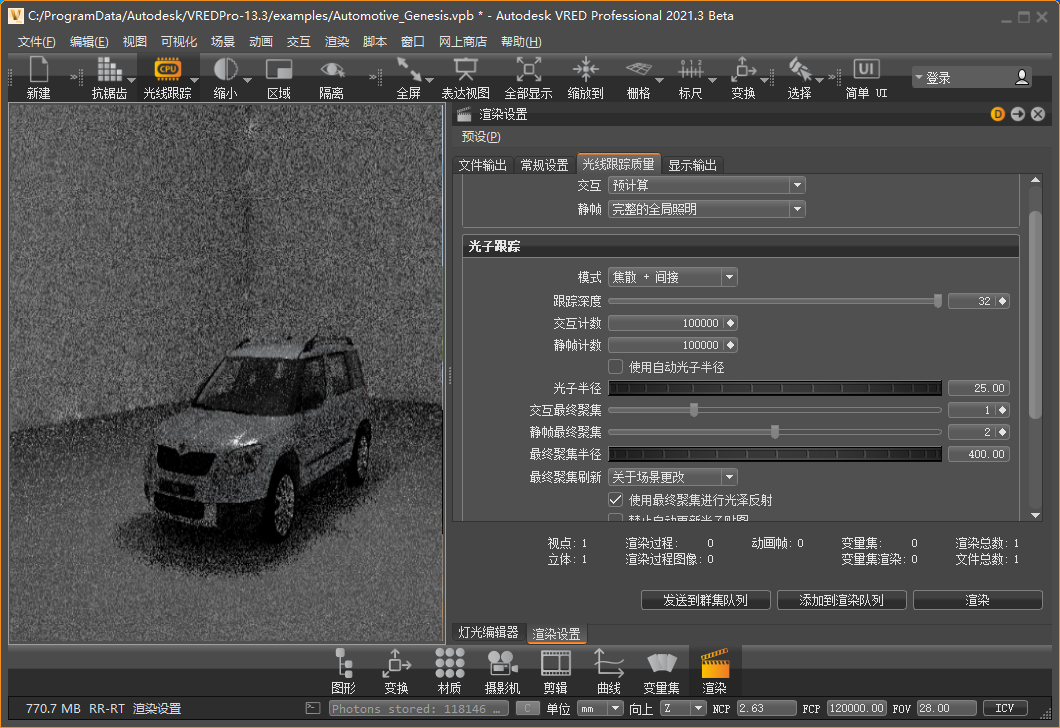Switch to the 常规设置 tab

pyautogui.click(x=544, y=165)
